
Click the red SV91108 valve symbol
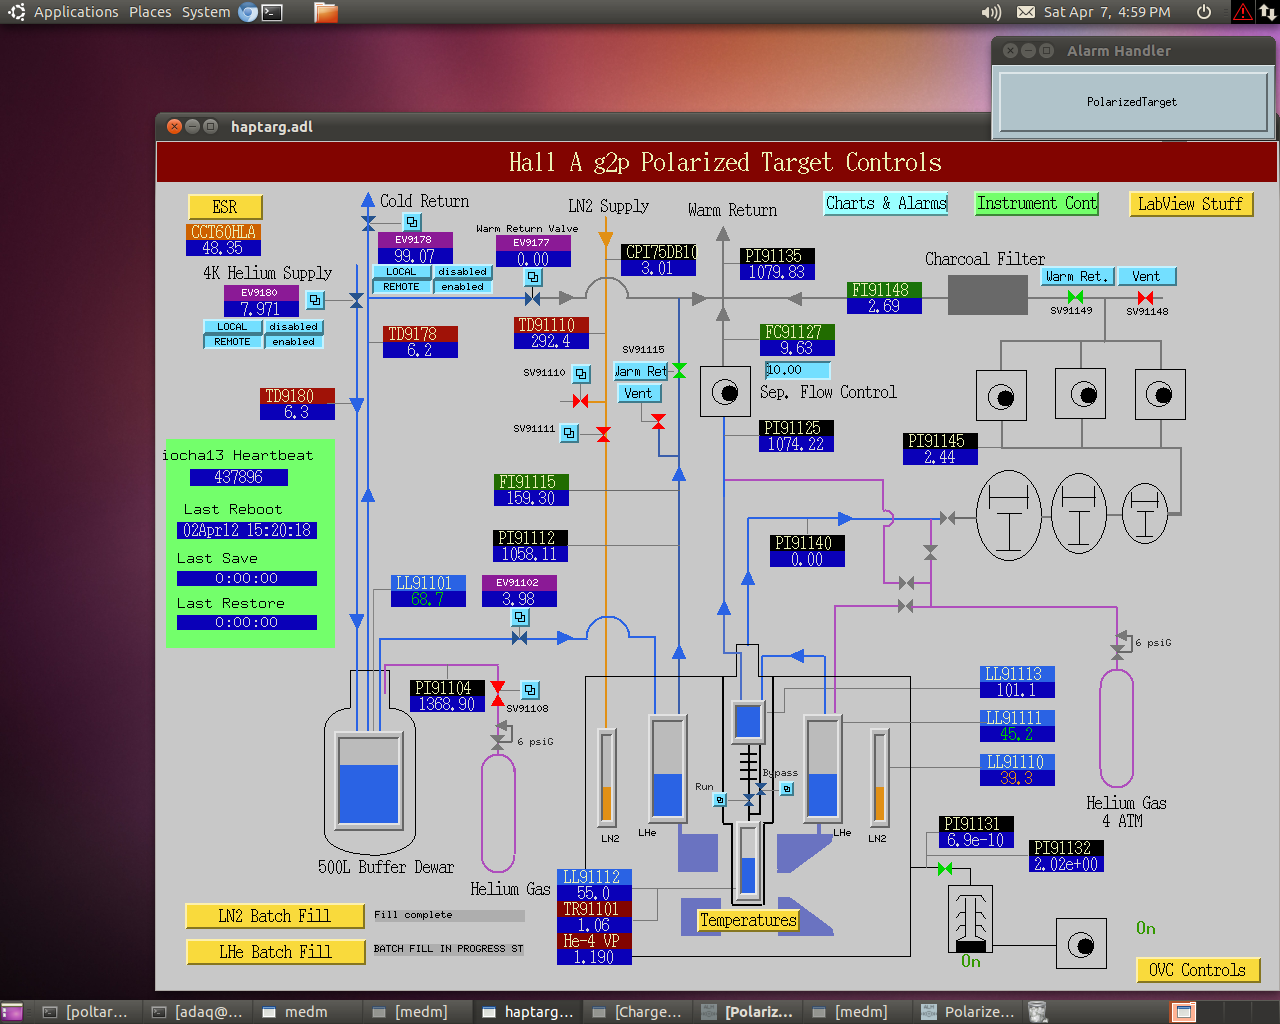498,694
